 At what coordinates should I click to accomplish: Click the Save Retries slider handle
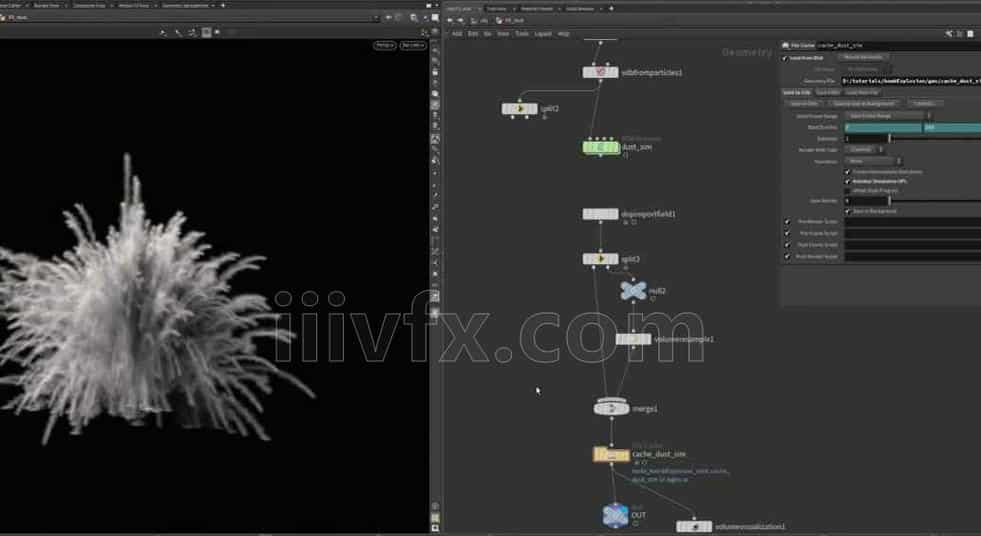point(890,201)
